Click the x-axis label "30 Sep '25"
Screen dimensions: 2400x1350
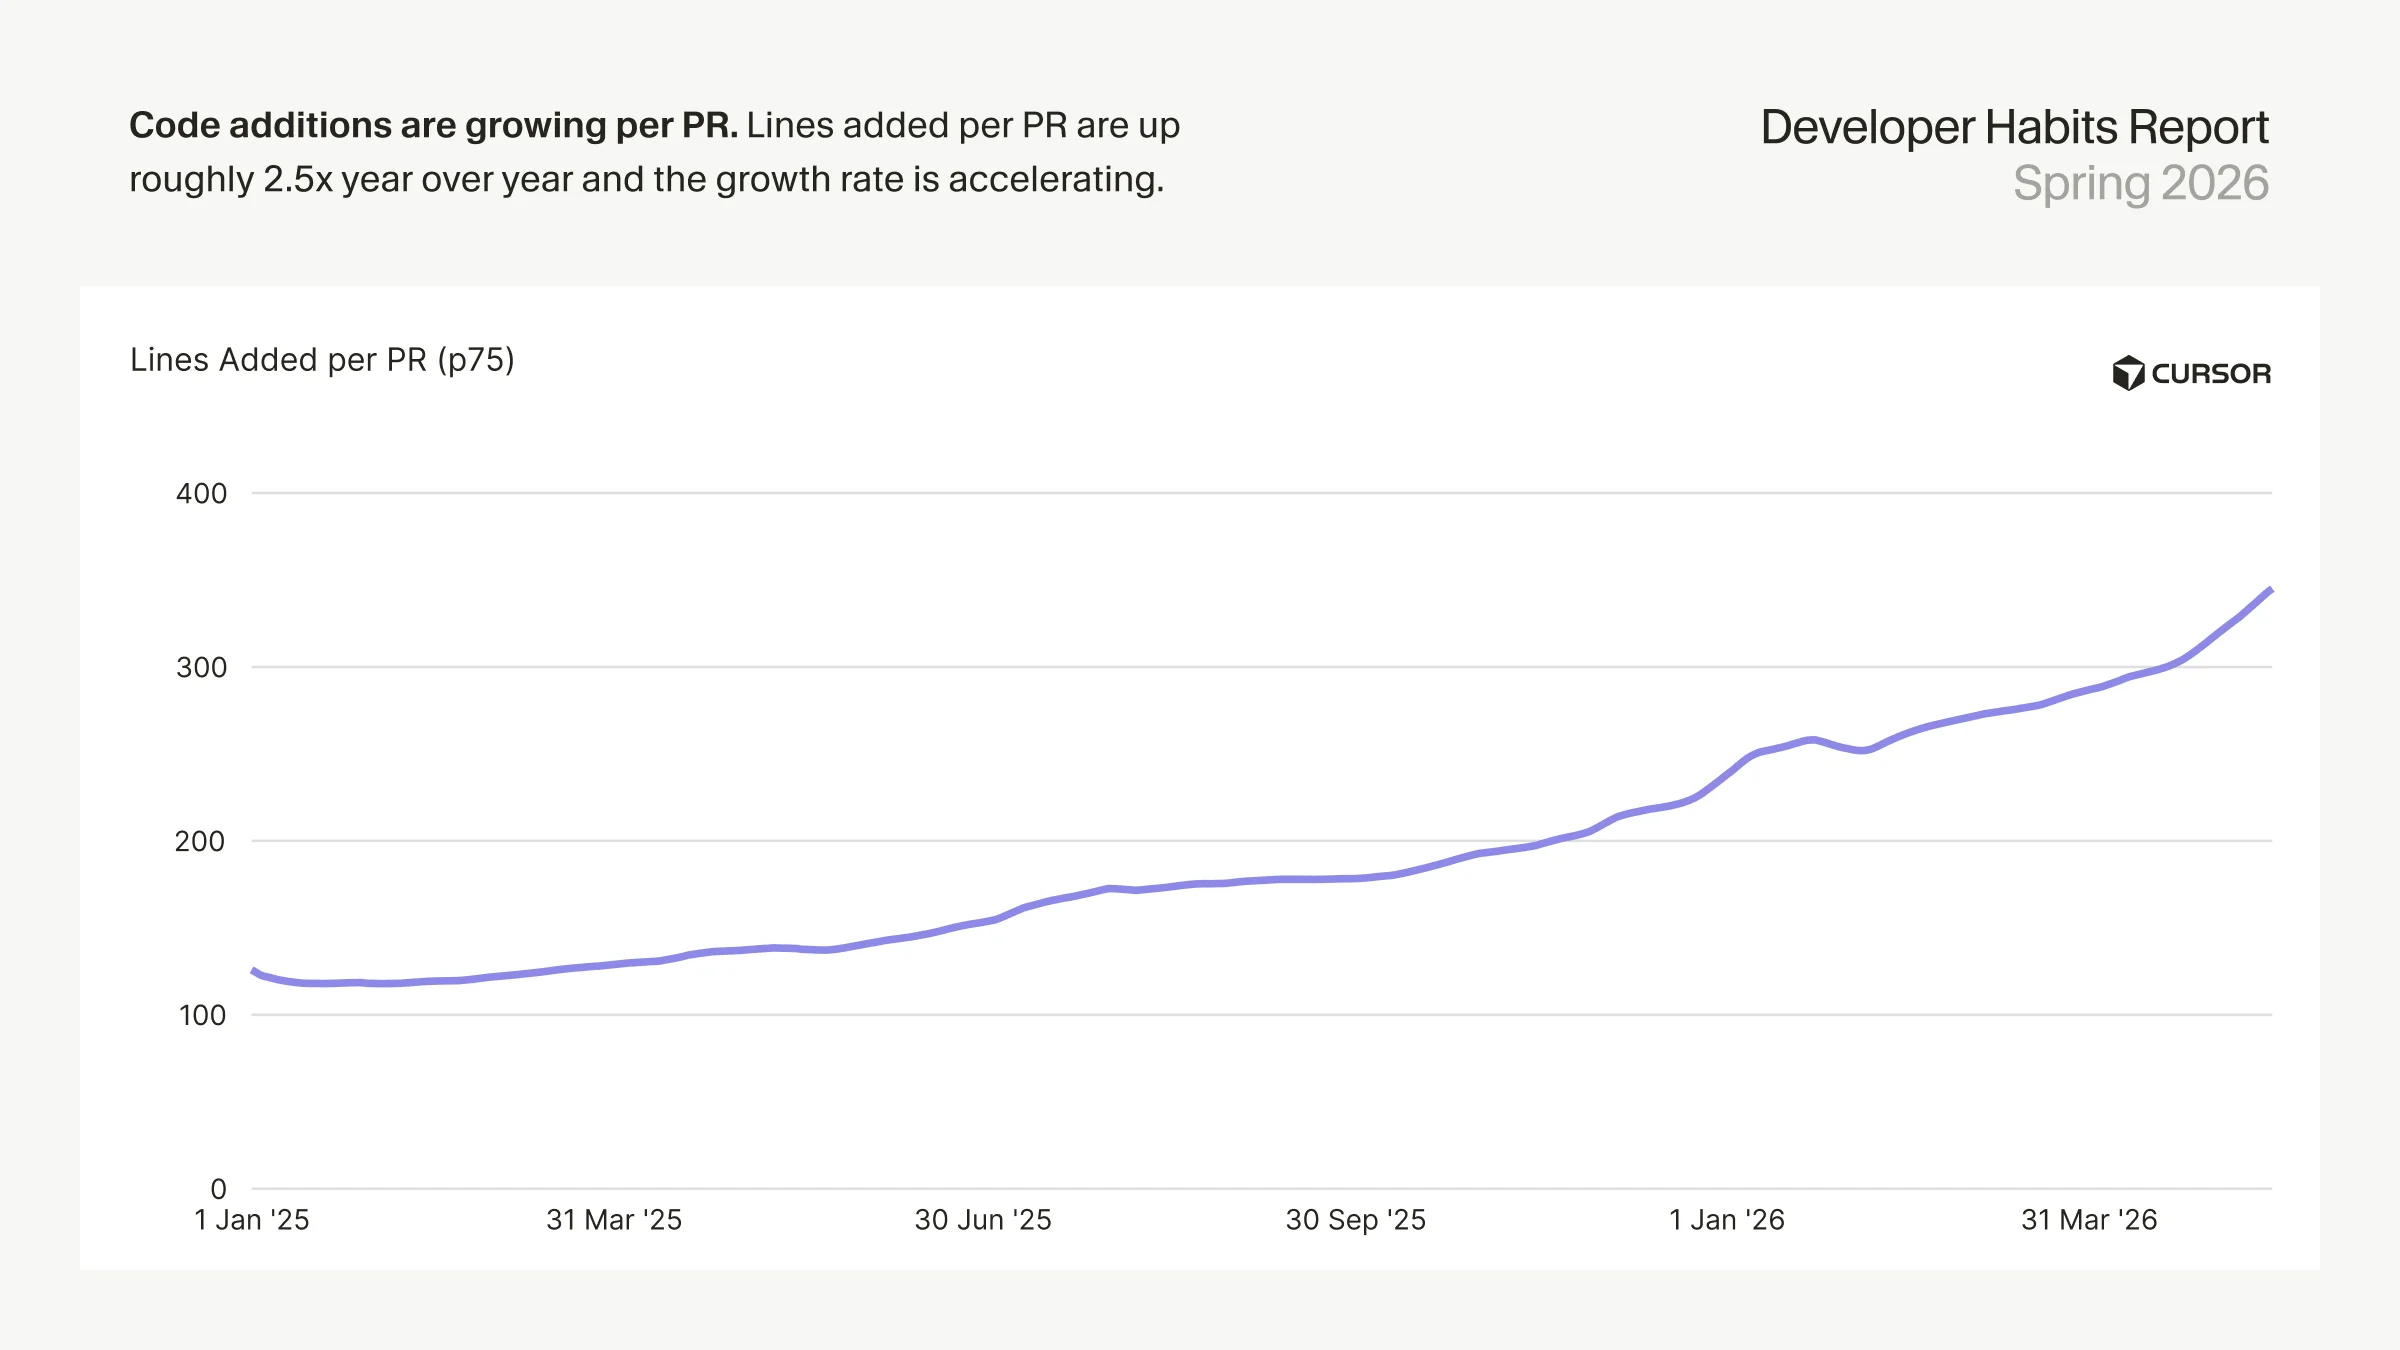(x=1356, y=1220)
